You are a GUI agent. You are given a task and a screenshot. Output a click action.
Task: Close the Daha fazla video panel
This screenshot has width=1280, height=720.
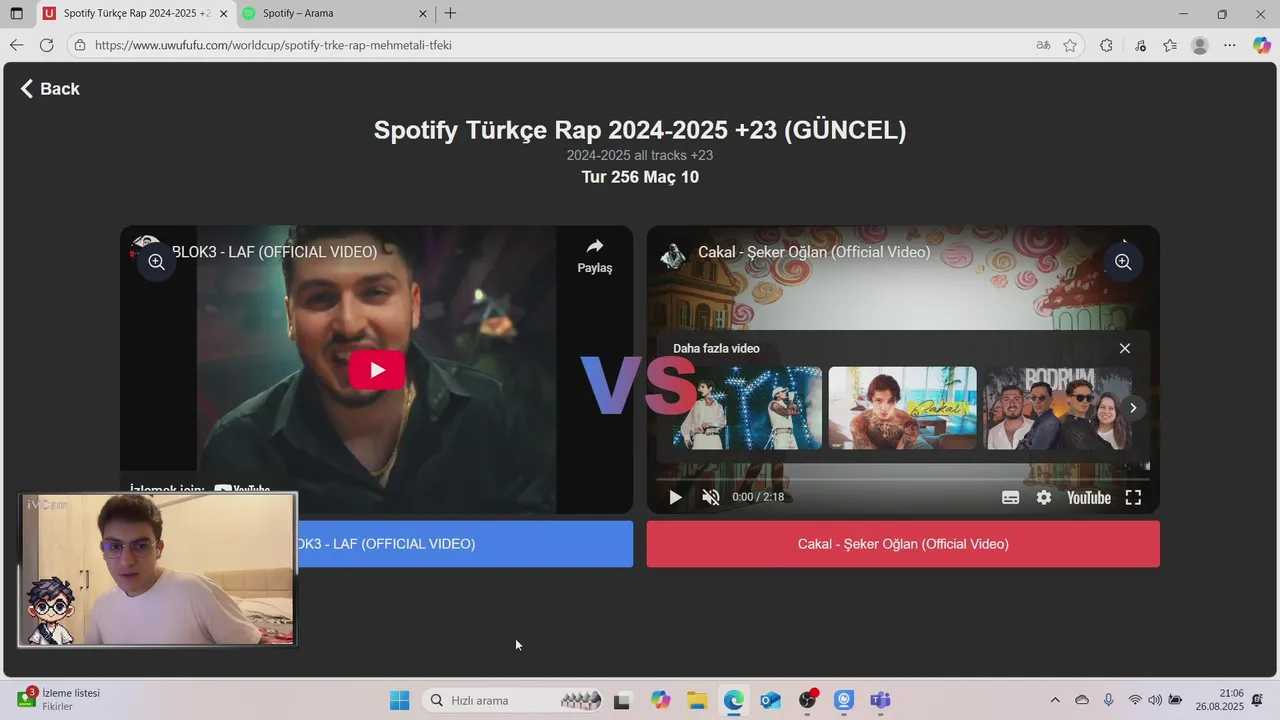1125,348
